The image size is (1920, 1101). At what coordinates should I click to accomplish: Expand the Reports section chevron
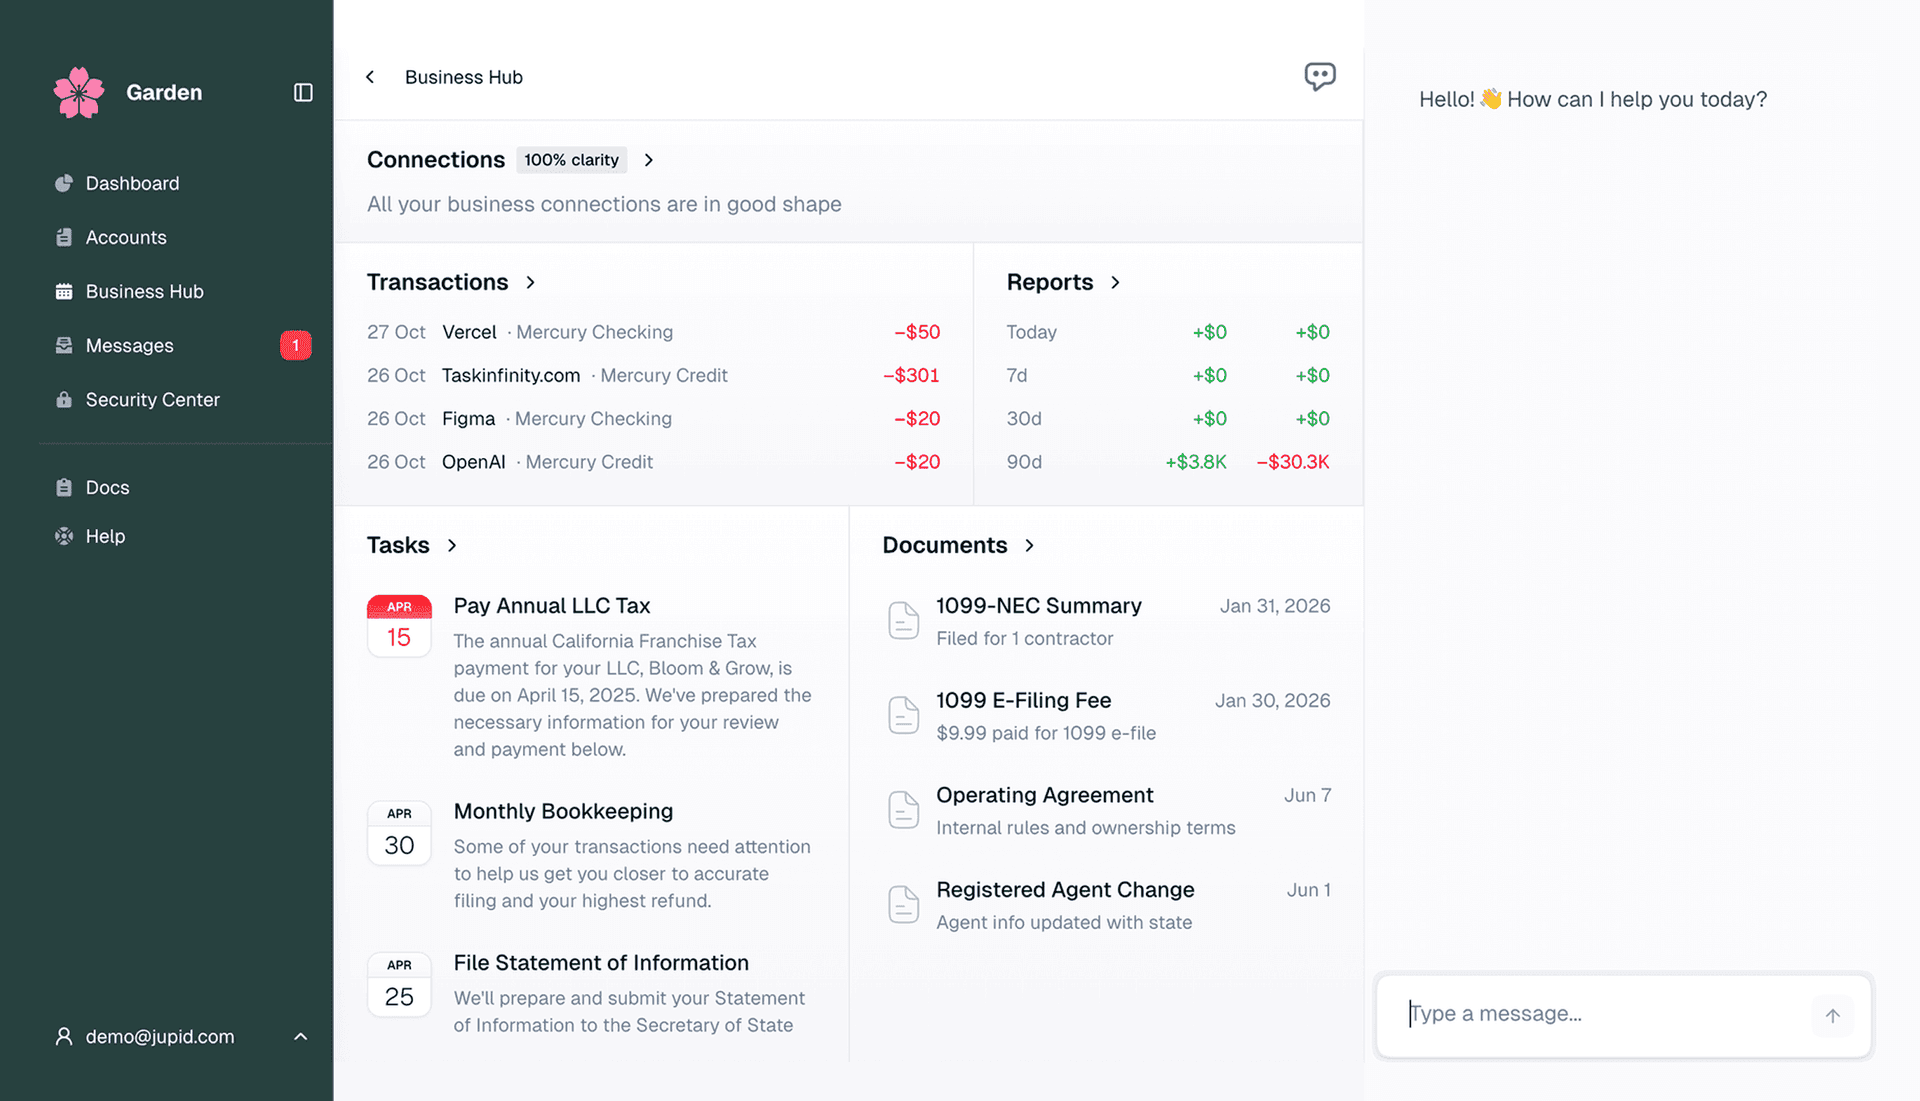(x=1115, y=282)
